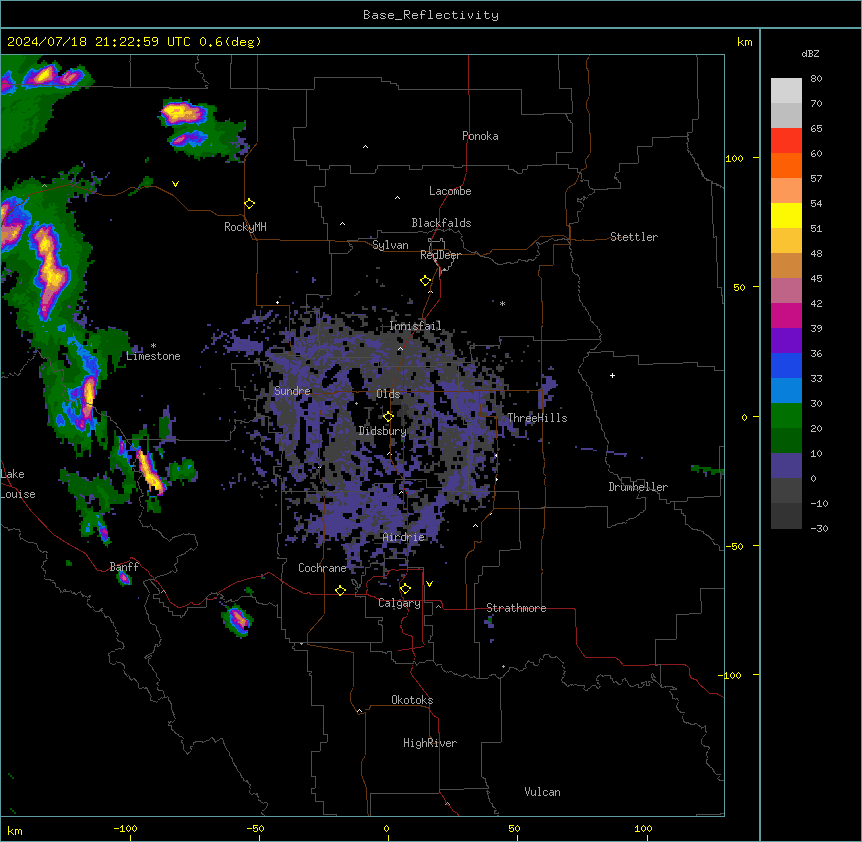Click the Drumheller label
This screenshot has height=842, width=862.
[638, 487]
